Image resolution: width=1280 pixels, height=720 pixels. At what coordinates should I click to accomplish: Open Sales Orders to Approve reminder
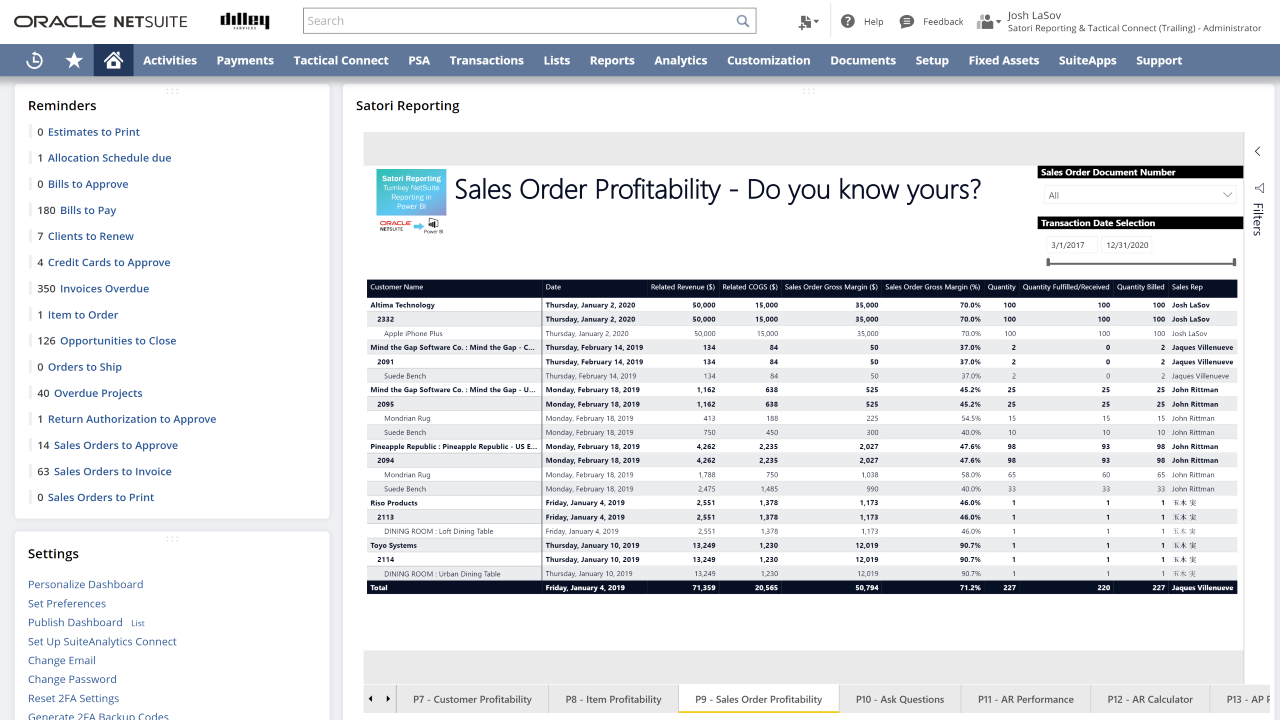click(116, 445)
